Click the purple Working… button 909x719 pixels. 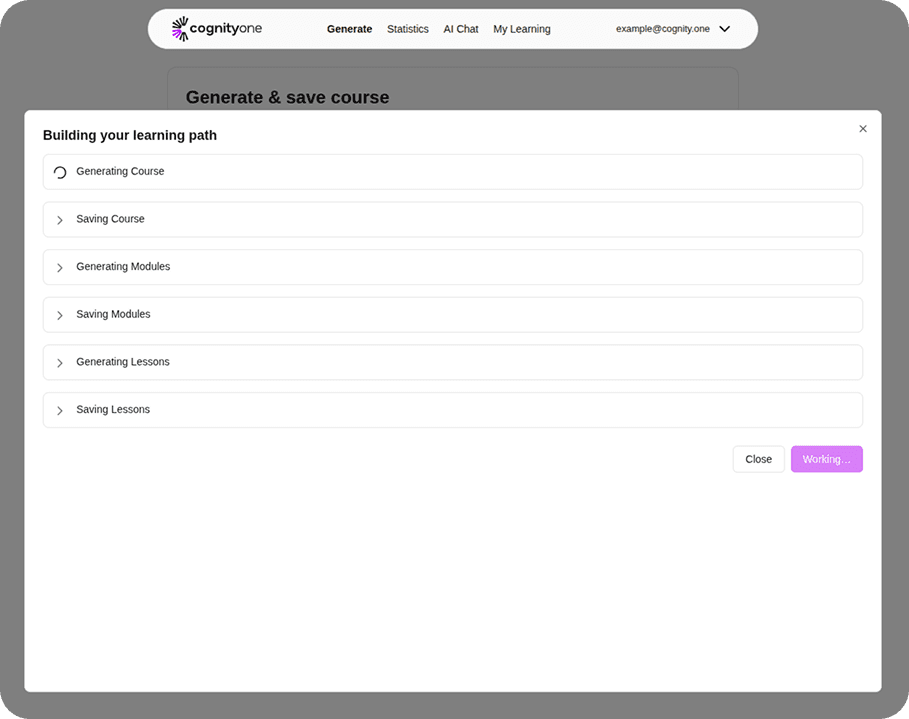(x=826, y=459)
